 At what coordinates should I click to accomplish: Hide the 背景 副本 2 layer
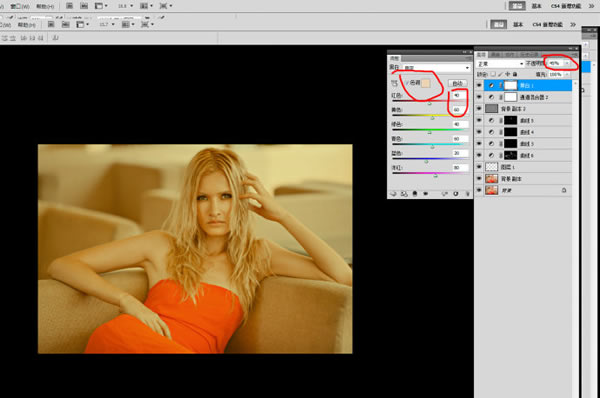[x=479, y=109]
